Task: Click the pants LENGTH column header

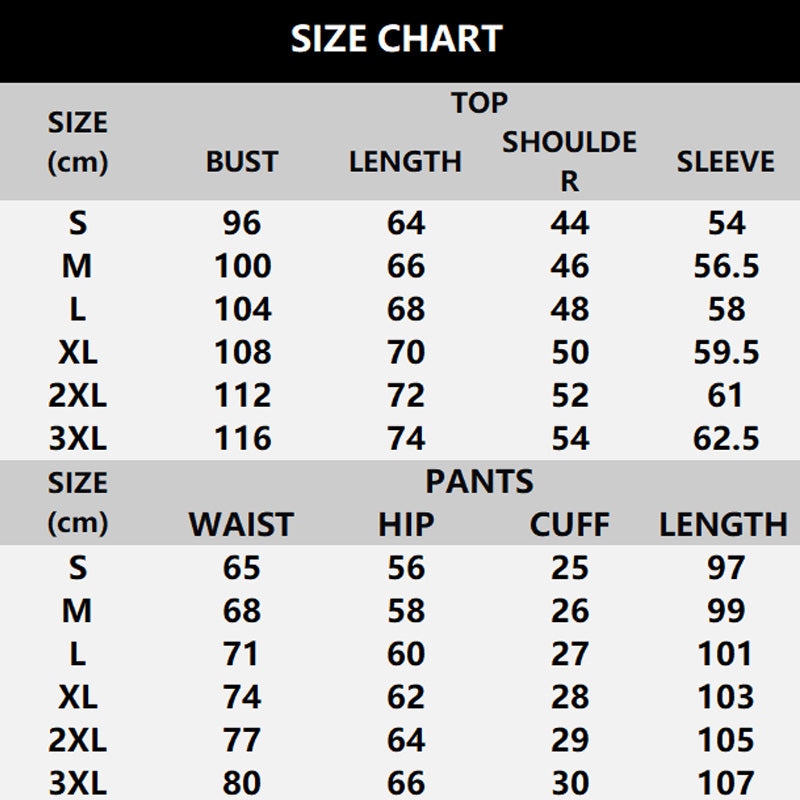Action: click(x=723, y=524)
